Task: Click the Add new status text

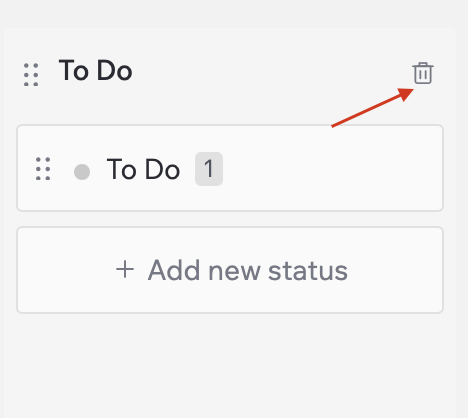Action: 248,270
